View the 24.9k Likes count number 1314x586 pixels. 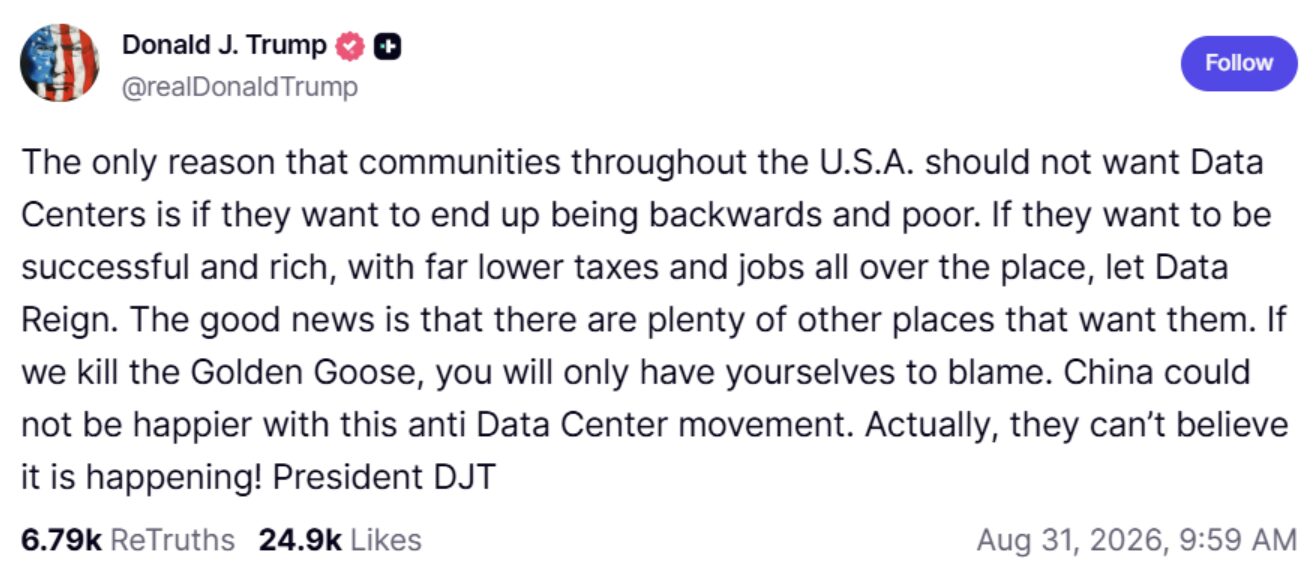[300, 541]
